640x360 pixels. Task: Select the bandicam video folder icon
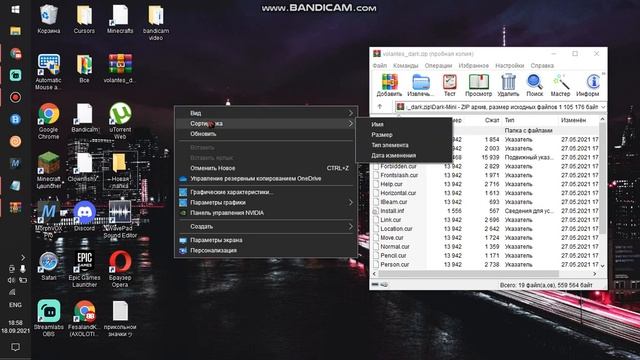click(x=156, y=22)
